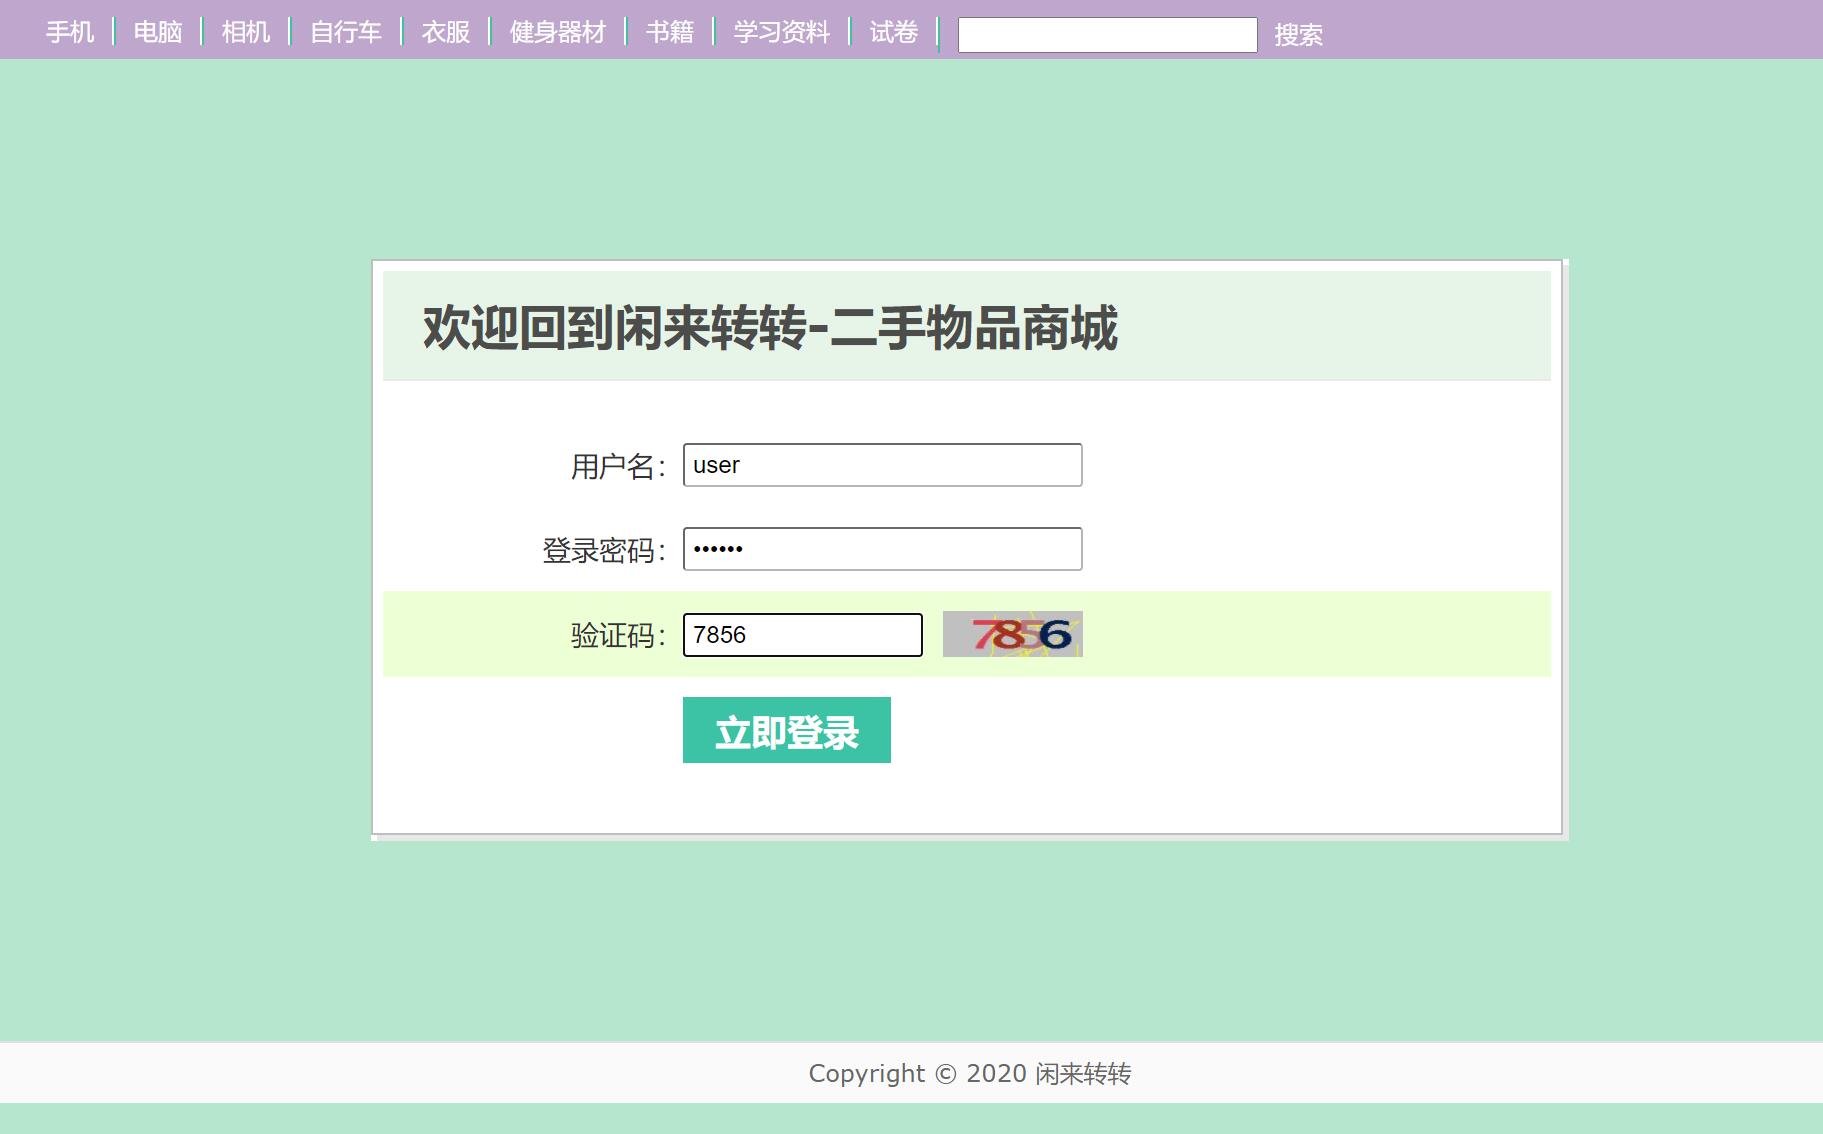Go to the 试卷 category
1823x1134 pixels.
(894, 32)
